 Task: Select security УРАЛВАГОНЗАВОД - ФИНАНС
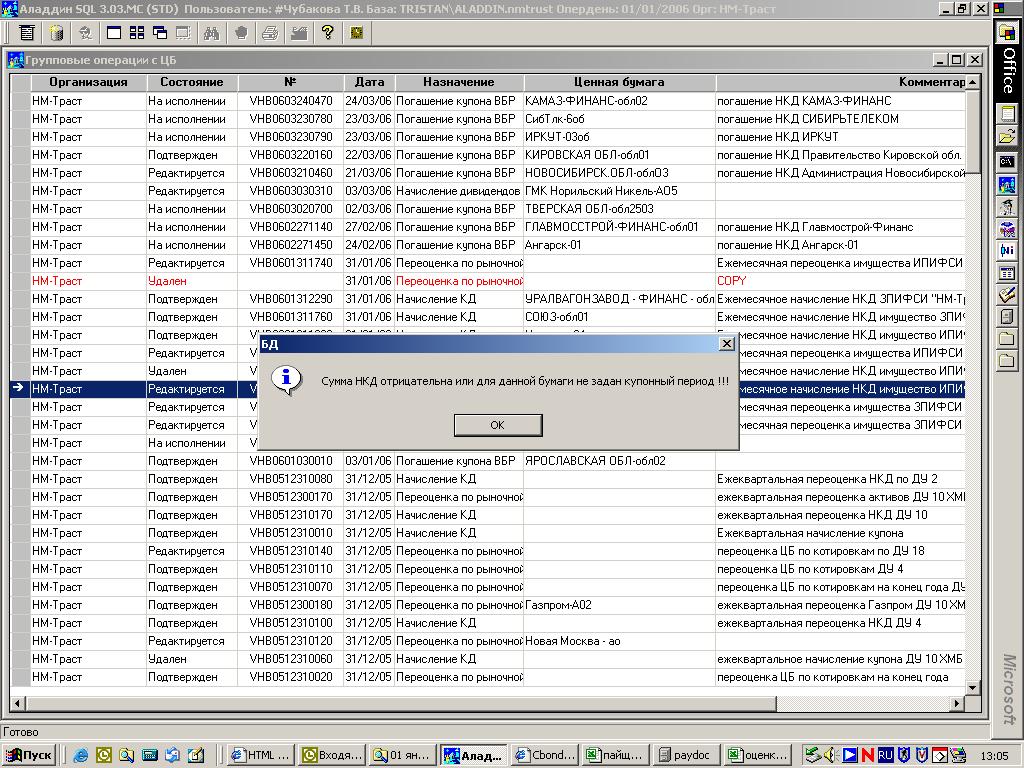click(x=619, y=299)
